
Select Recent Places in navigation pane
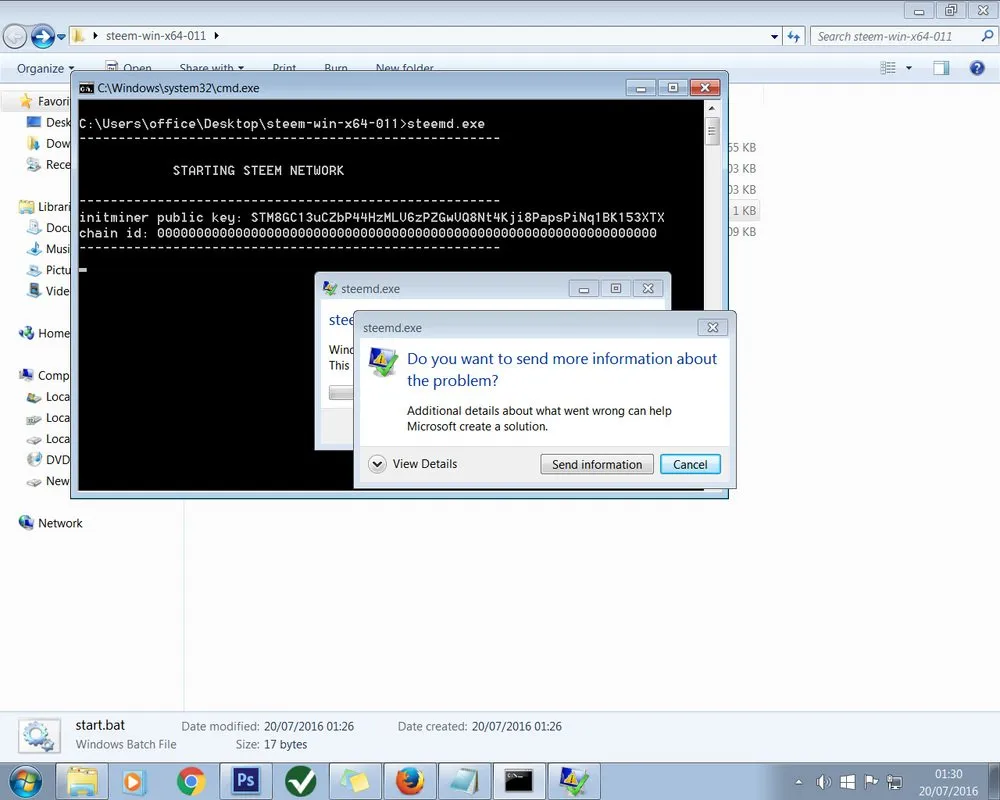click(48, 164)
